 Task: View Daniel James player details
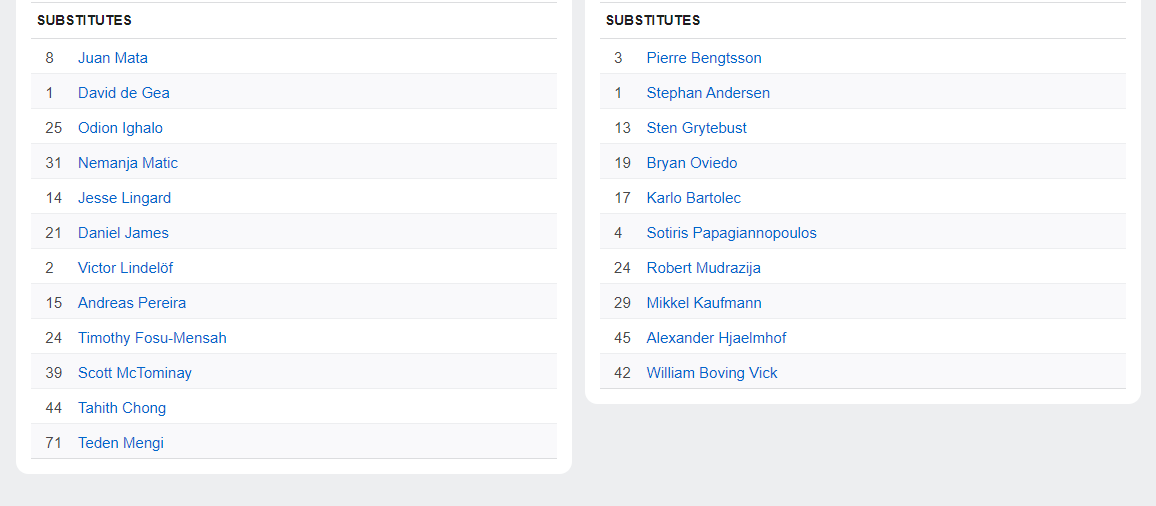click(x=123, y=233)
